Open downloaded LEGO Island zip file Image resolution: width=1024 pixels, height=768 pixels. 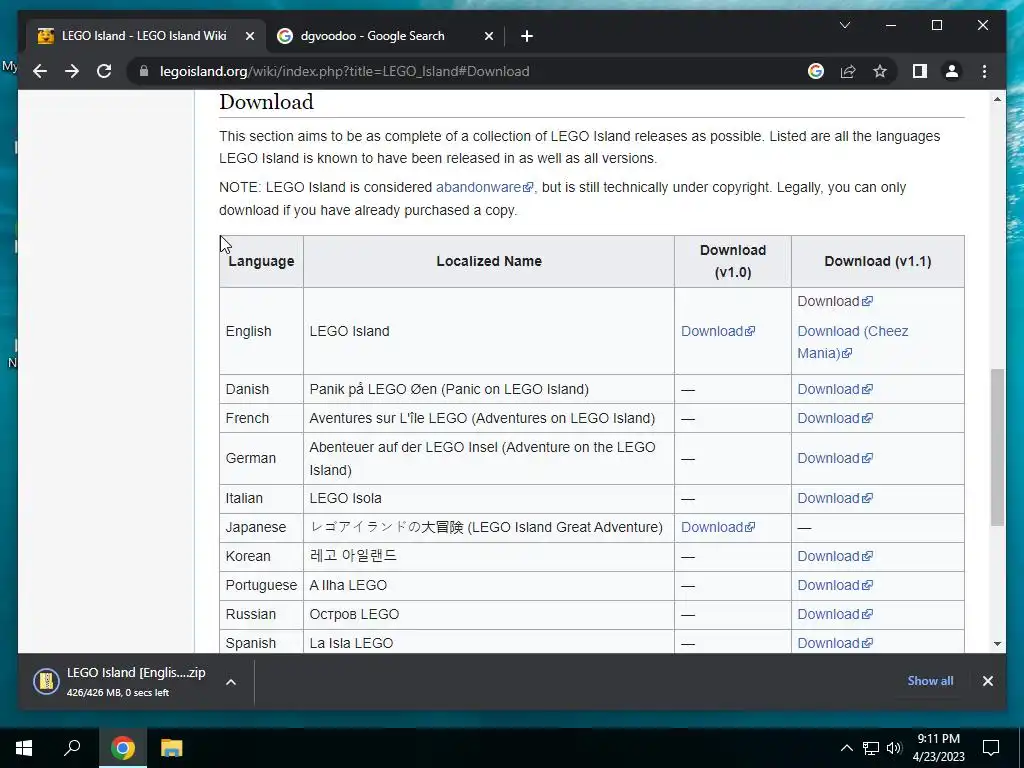(x=121, y=681)
